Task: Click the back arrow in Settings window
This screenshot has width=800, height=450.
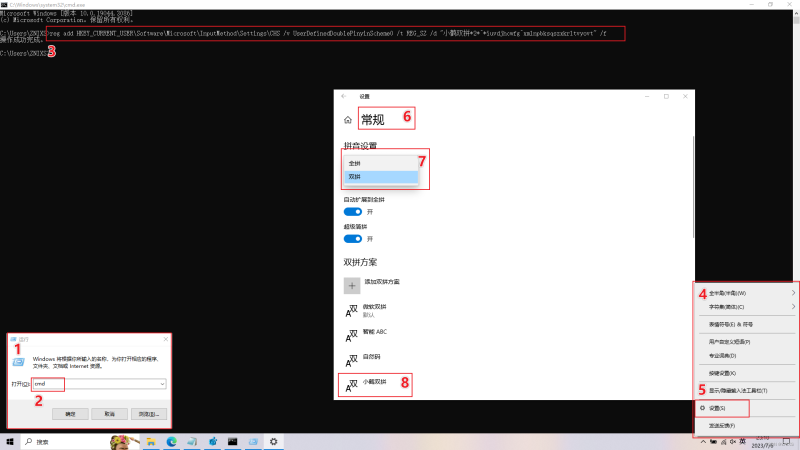Action: [x=344, y=96]
